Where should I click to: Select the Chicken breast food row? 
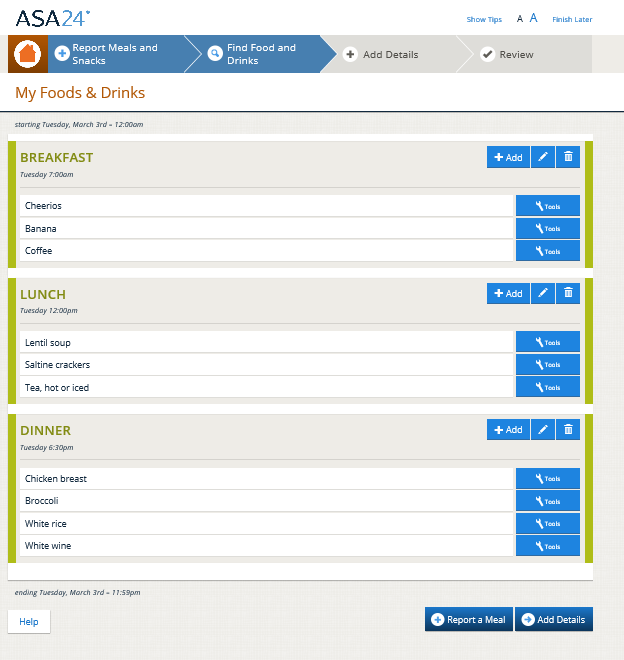pyautogui.click(x=266, y=479)
